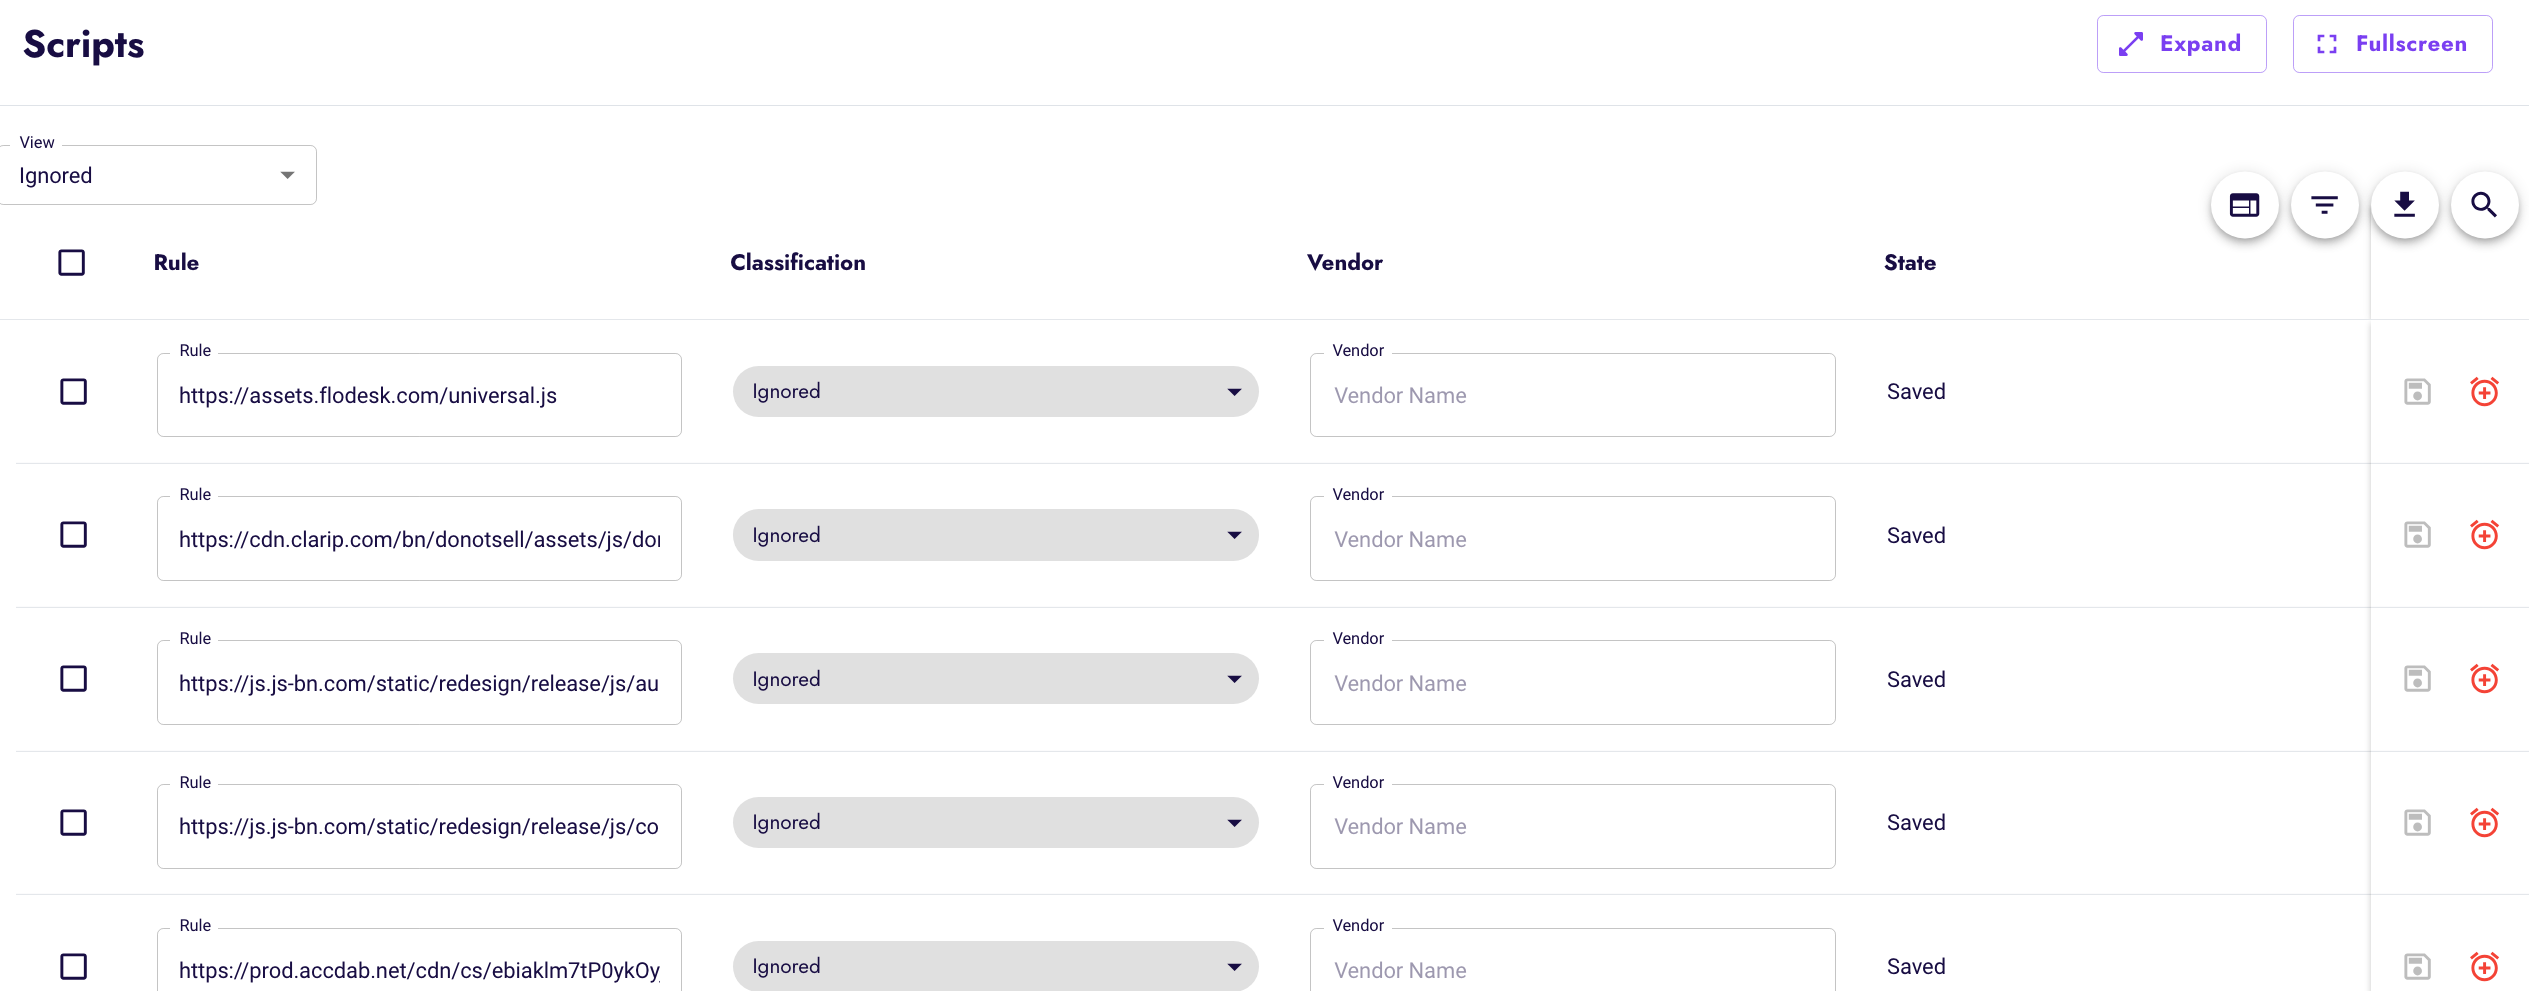2529x991 pixels.
Task: Click red alarm-add icon for clarip row
Action: coord(2484,535)
